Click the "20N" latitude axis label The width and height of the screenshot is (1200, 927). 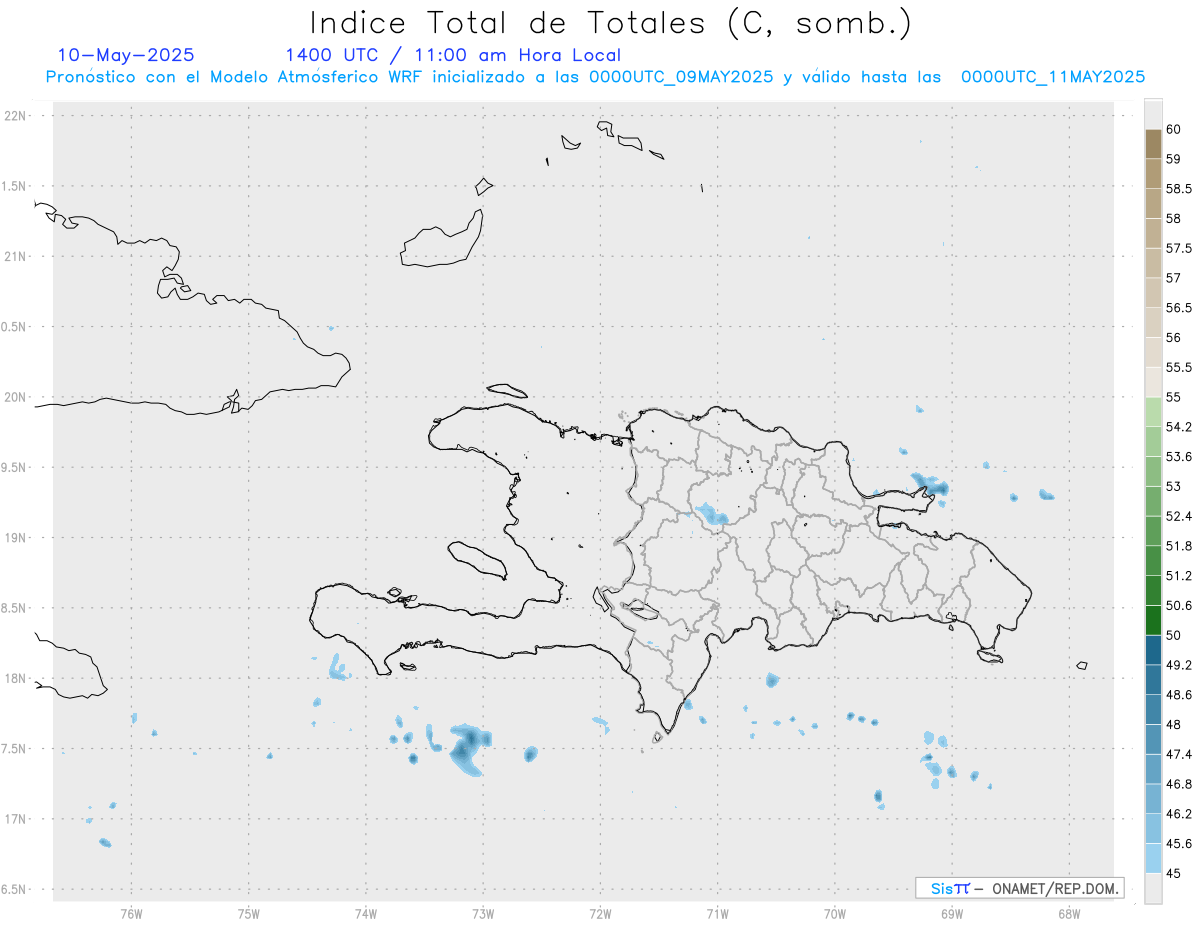[x=17, y=397]
